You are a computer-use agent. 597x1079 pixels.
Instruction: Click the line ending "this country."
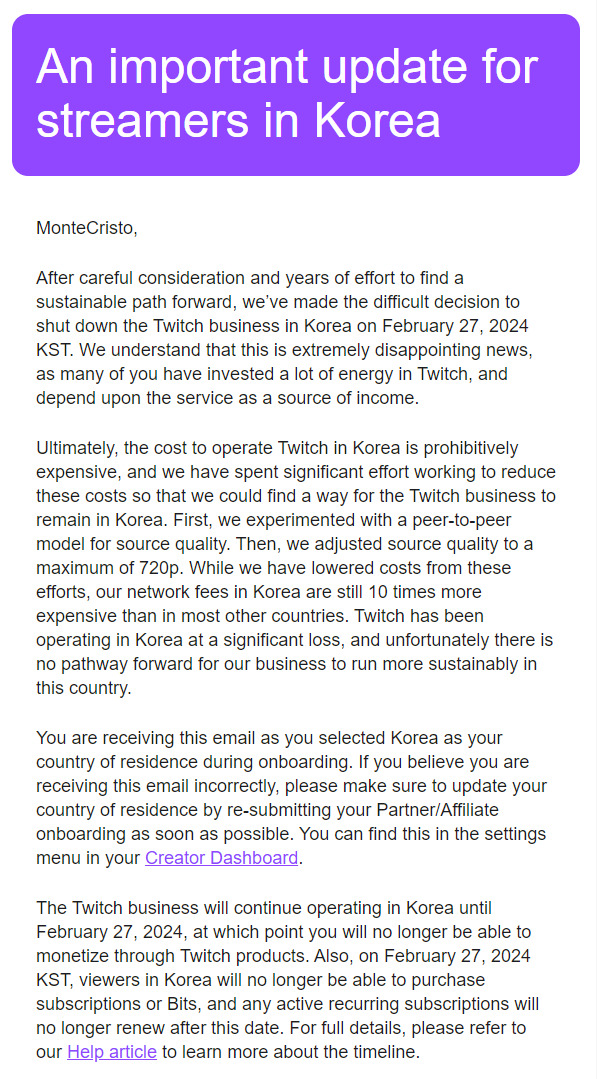[x=83, y=689]
